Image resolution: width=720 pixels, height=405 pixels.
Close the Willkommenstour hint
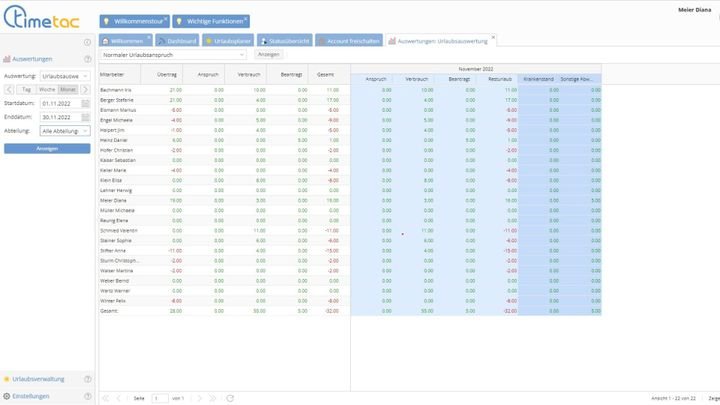(x=164, y=16)
